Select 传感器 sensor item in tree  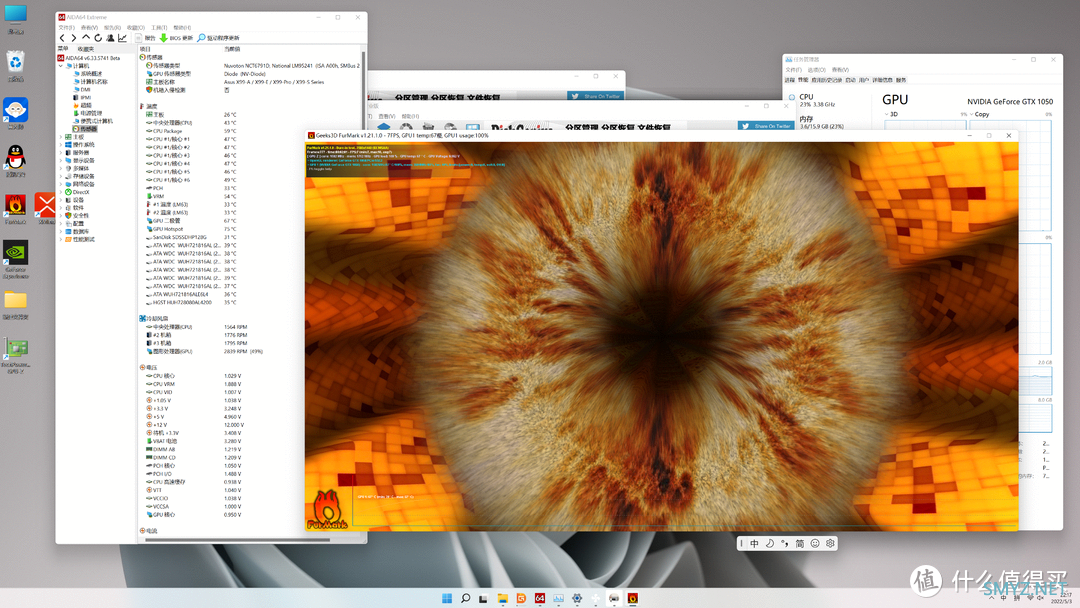tap(85, 129)
